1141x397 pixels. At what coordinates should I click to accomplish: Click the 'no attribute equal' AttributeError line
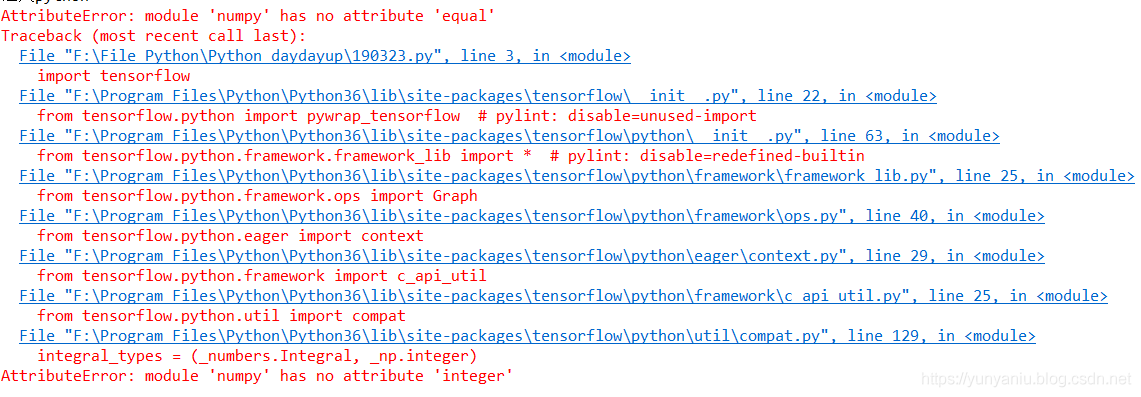248,16
